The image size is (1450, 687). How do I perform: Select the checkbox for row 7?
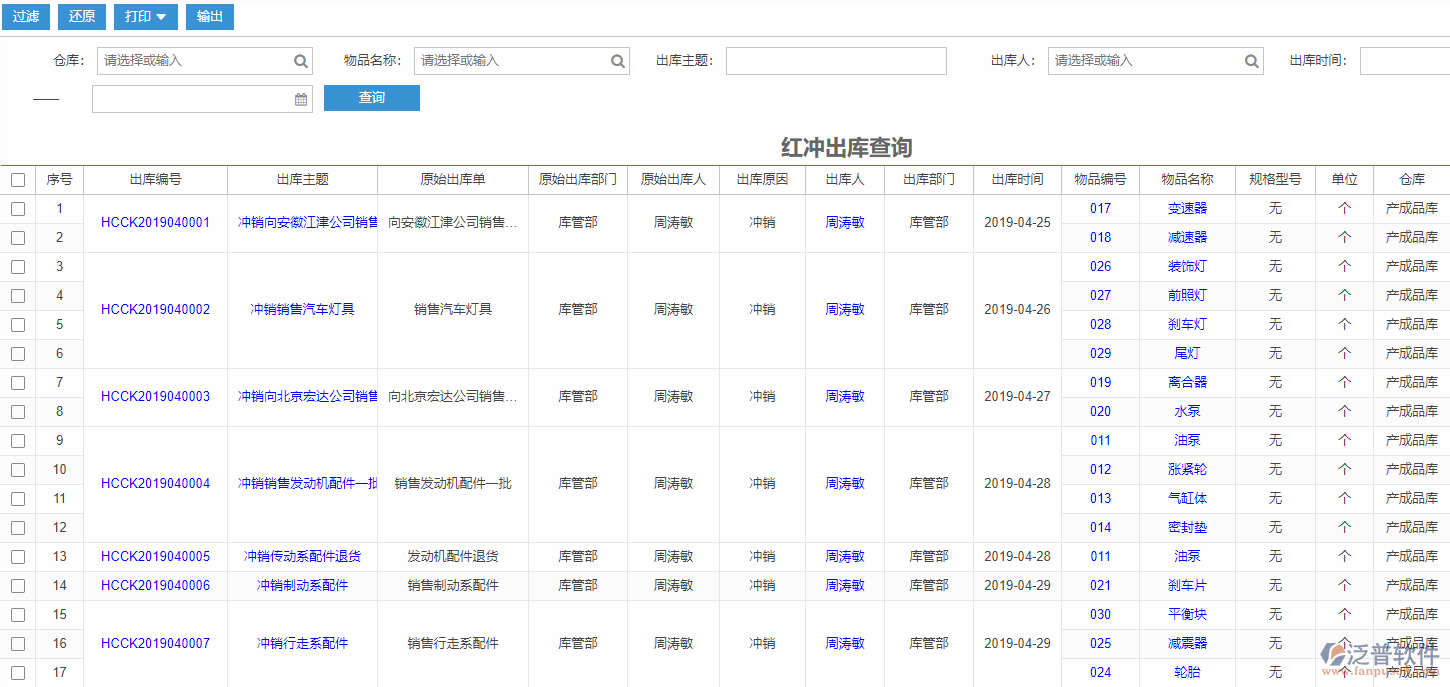point(17,382)
